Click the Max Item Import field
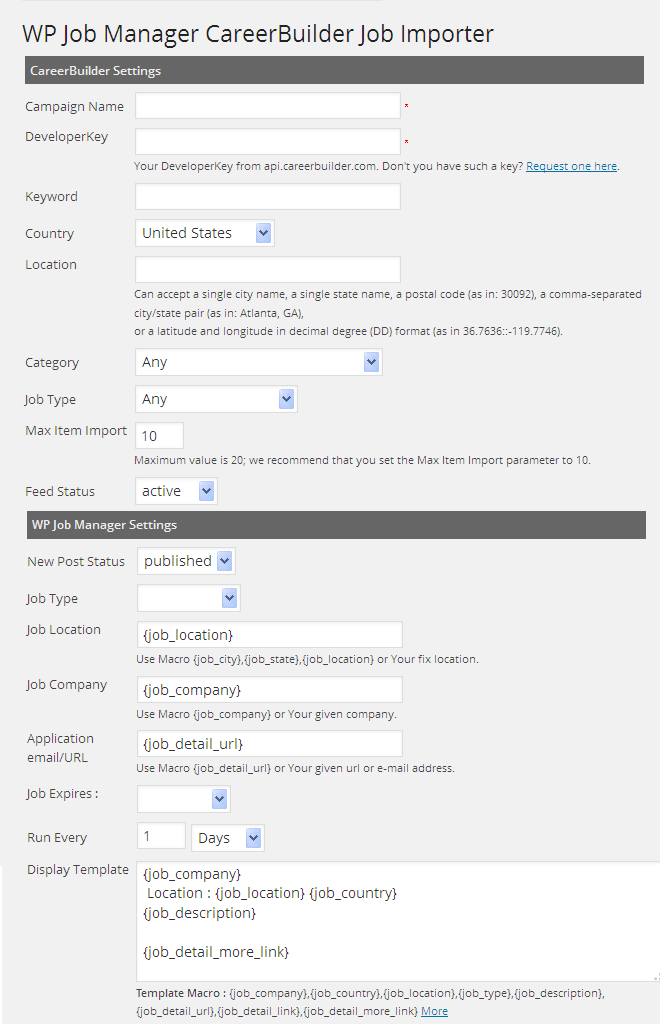 tap(159, 435)
